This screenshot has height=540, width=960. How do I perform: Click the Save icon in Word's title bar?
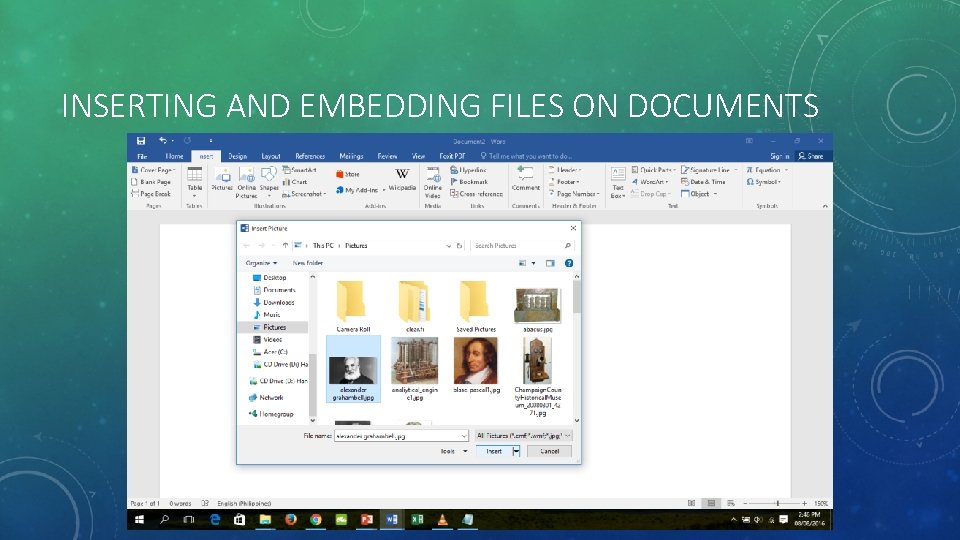coord(141,141)
